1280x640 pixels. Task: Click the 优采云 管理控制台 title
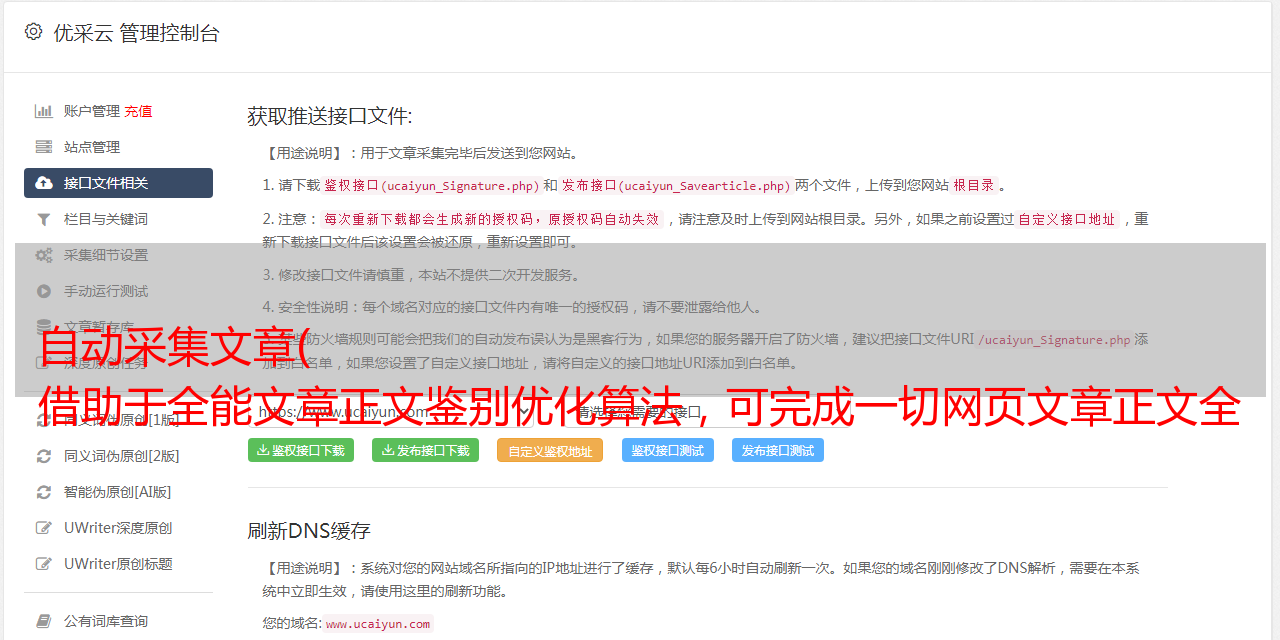136,33
